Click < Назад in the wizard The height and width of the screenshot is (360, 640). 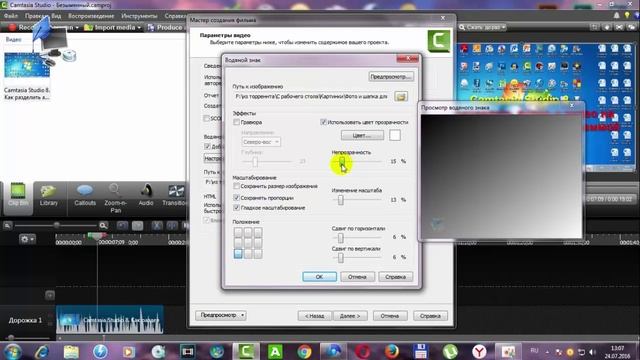pyautogui.click(x=314, y=316)
